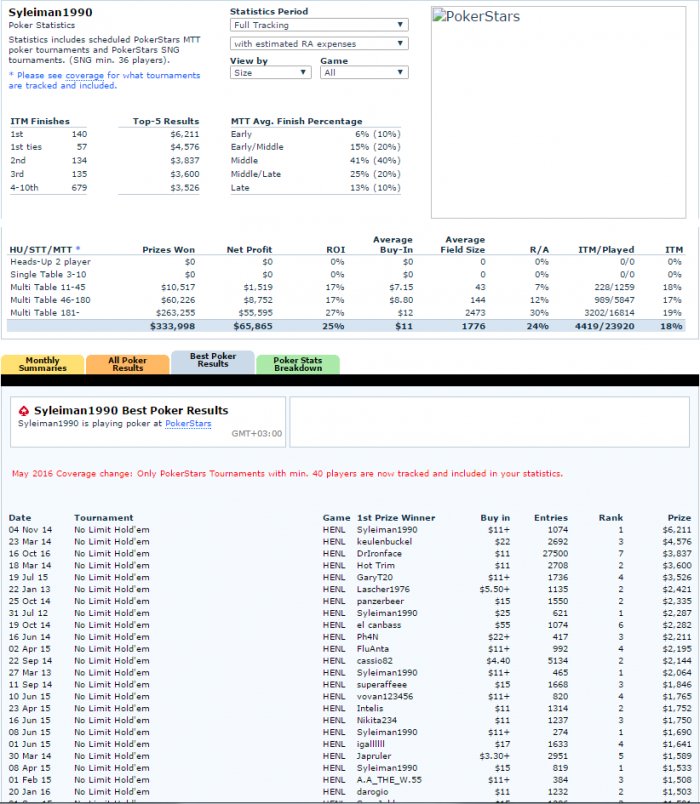Click the red spade icon beside Best Poker Results
The image size is (700, 804).
(x=24, y=411)
